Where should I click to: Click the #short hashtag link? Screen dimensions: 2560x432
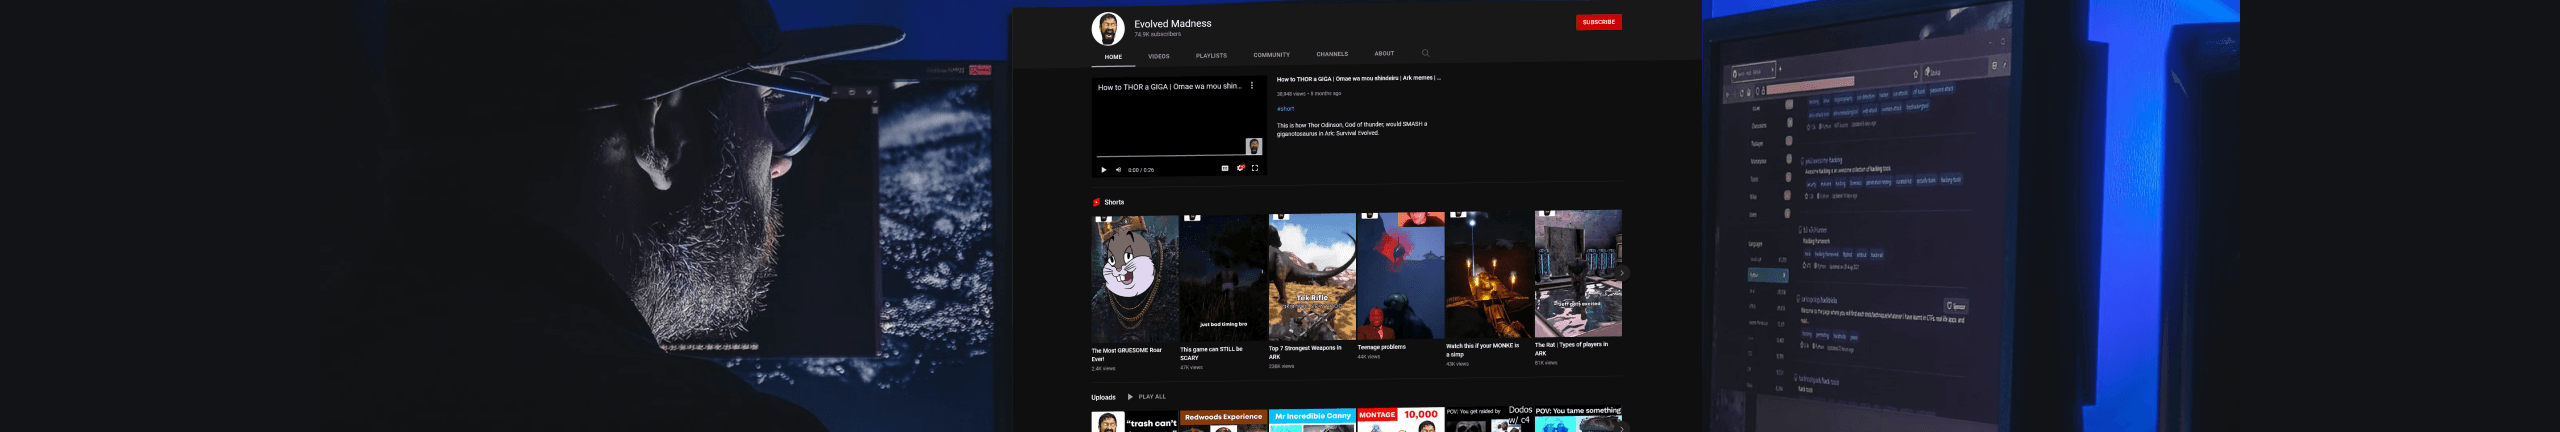[1285, 109]
